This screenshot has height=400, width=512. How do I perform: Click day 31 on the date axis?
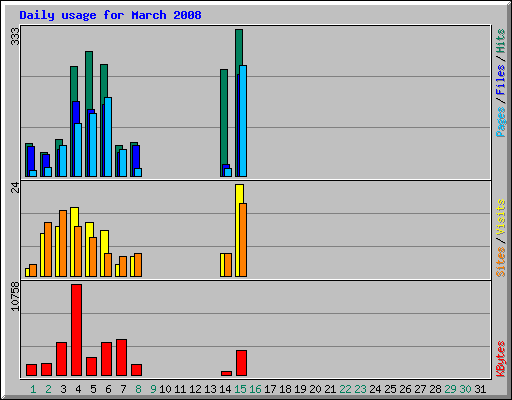[x=480, y=389]
